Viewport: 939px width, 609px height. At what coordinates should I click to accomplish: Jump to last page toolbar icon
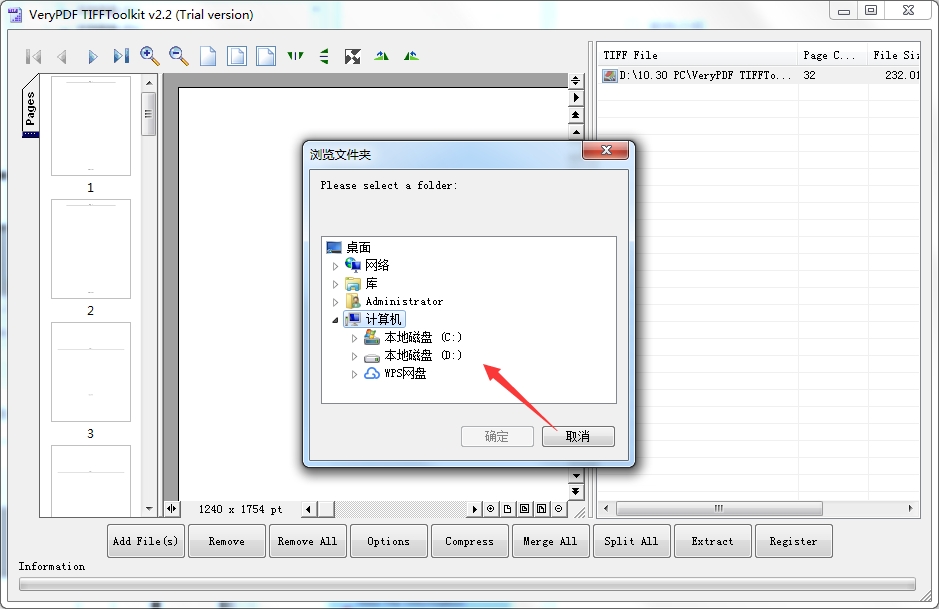tap(121, 56)
